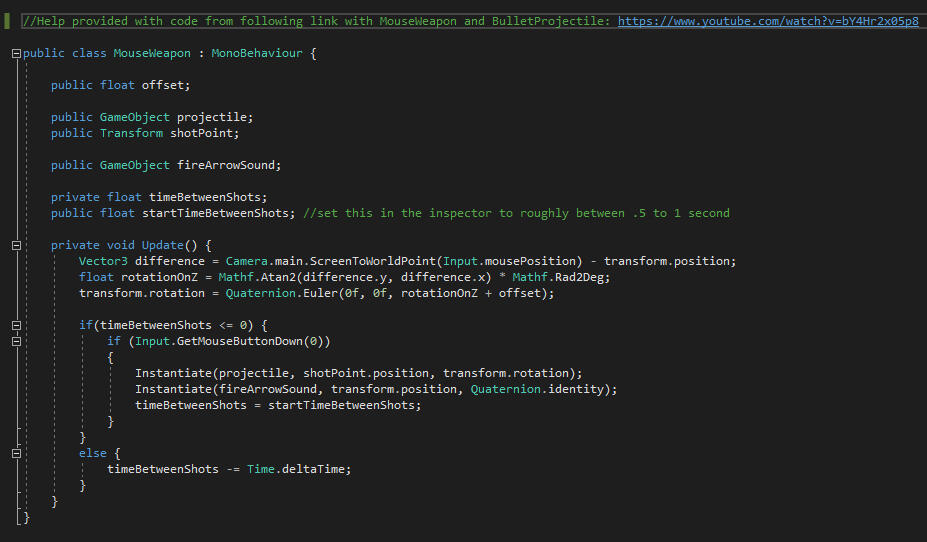This screenshot has height=542, width=927.
Task: Click Quaternion.Euler call
Action: [281, 293]
